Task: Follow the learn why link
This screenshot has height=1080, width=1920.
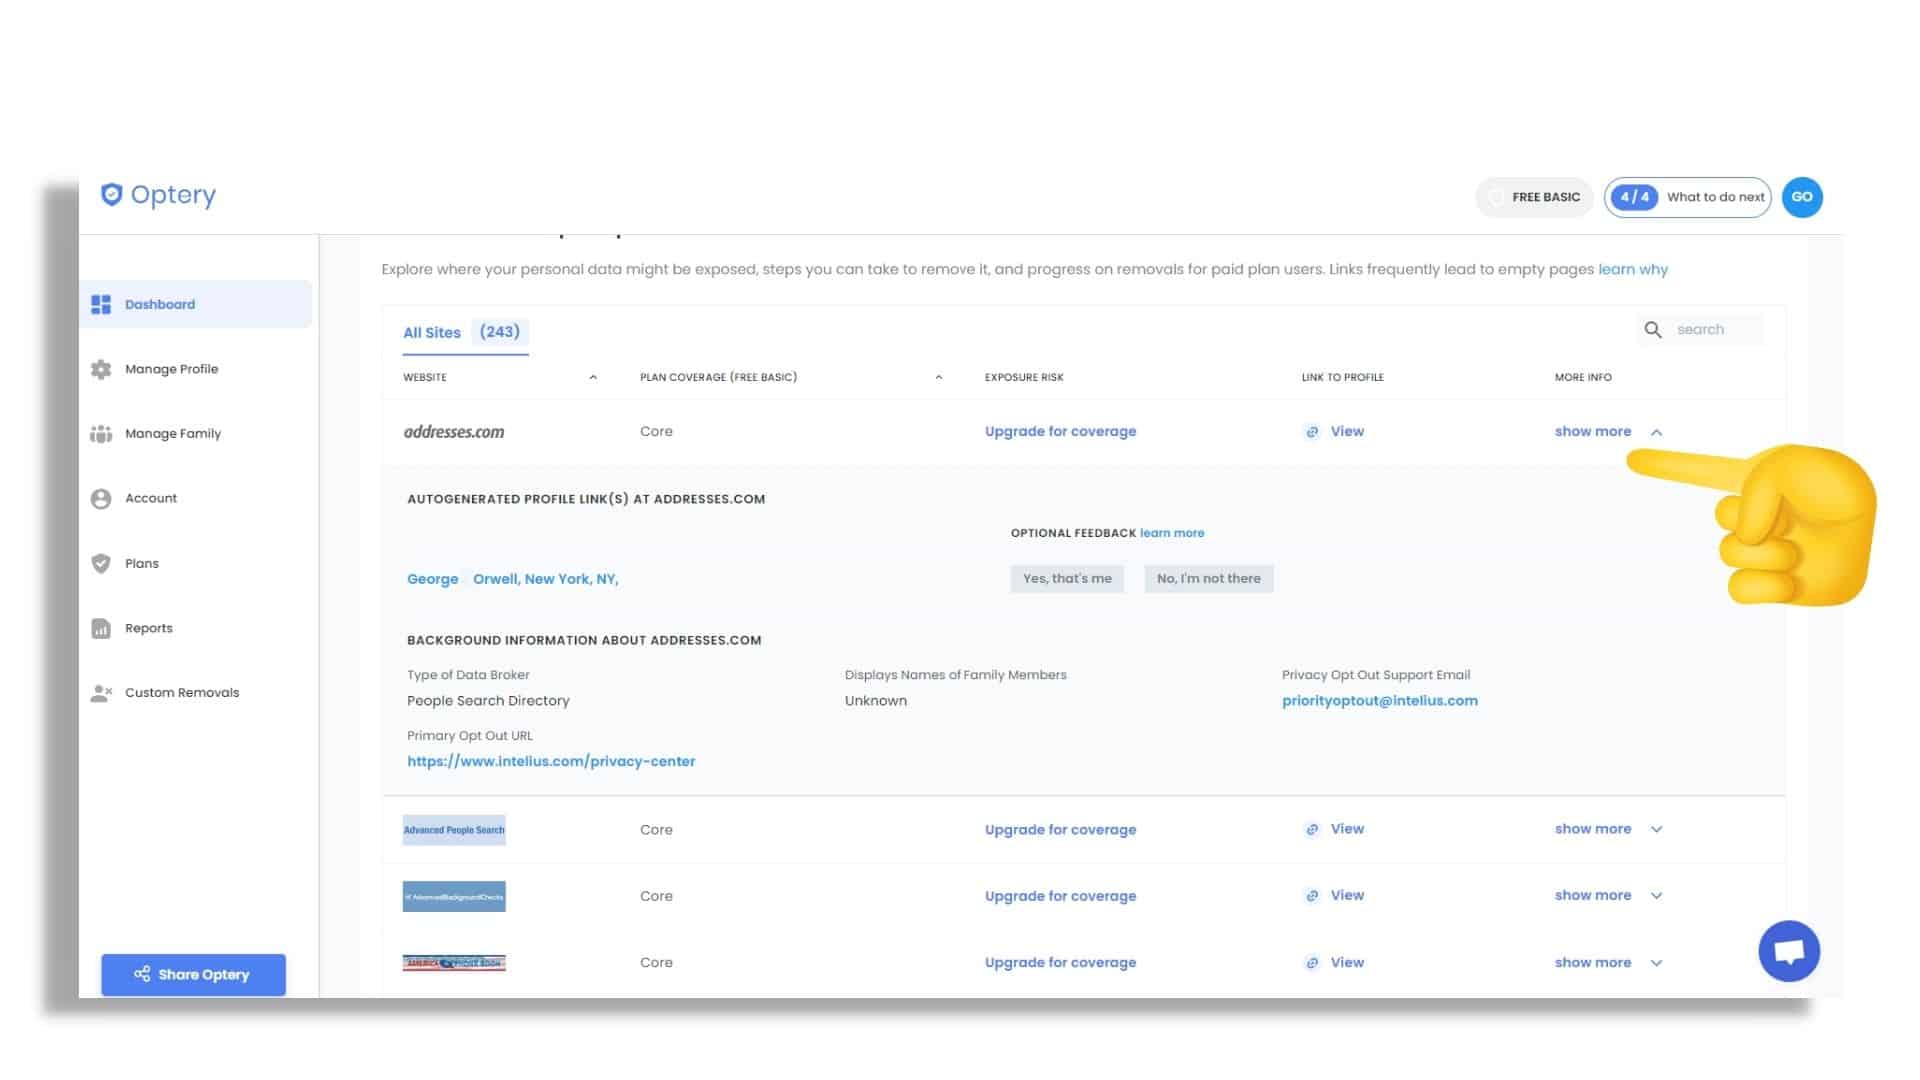Action: 1633,269
